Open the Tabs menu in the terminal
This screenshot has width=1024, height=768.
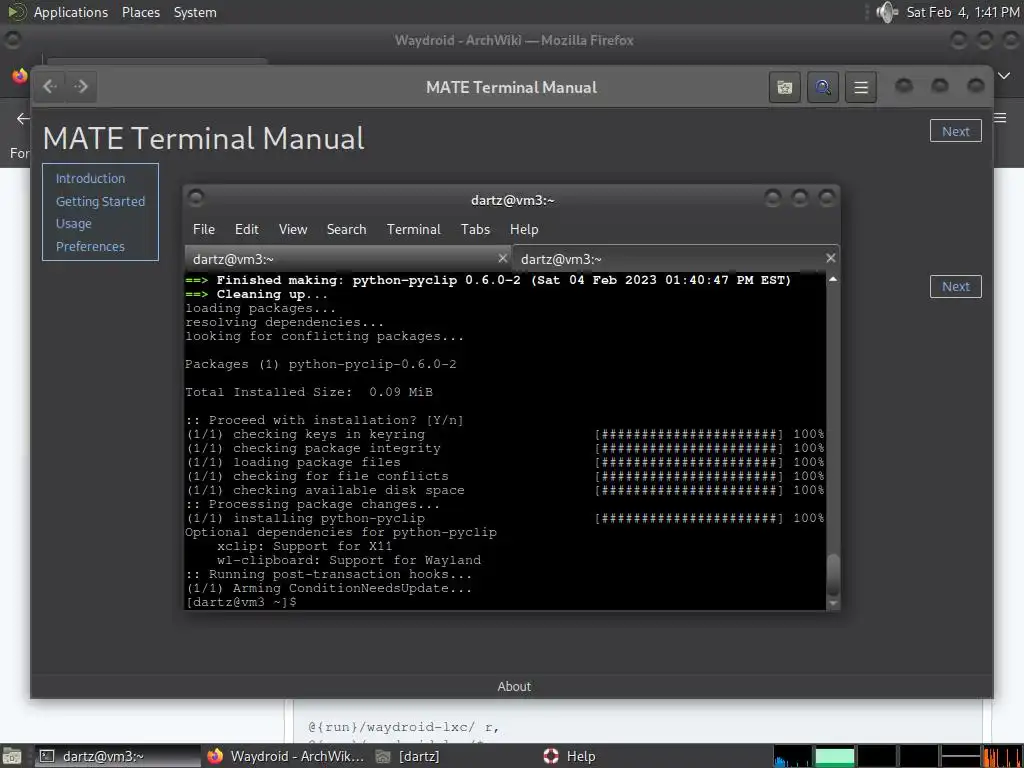point(475,229)
